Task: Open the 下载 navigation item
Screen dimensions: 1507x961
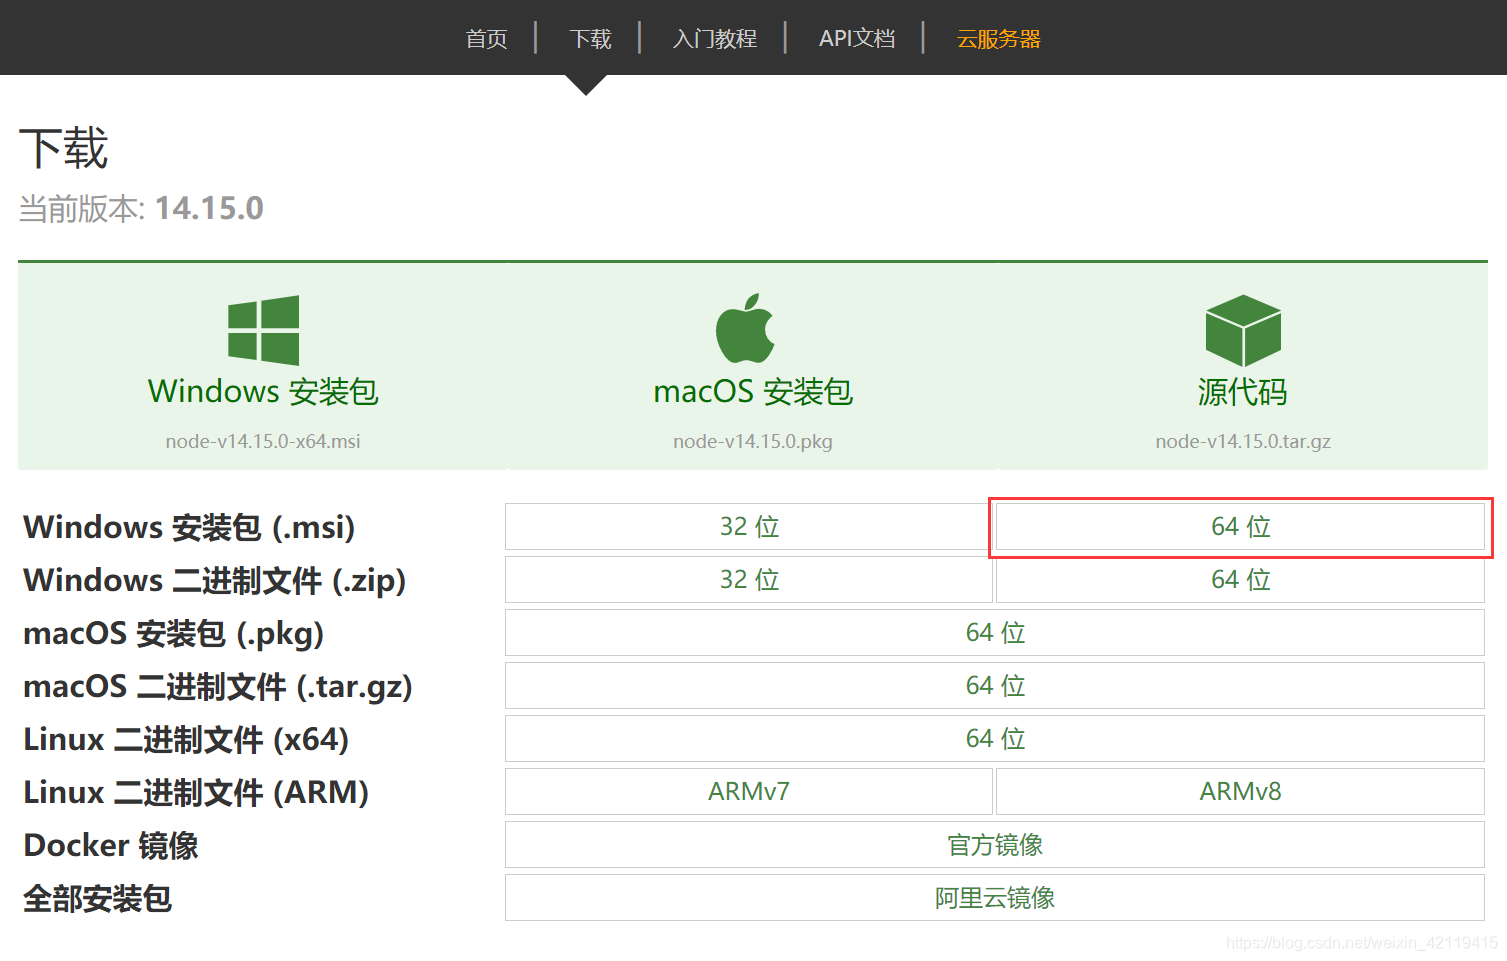Action: (590, 39)
